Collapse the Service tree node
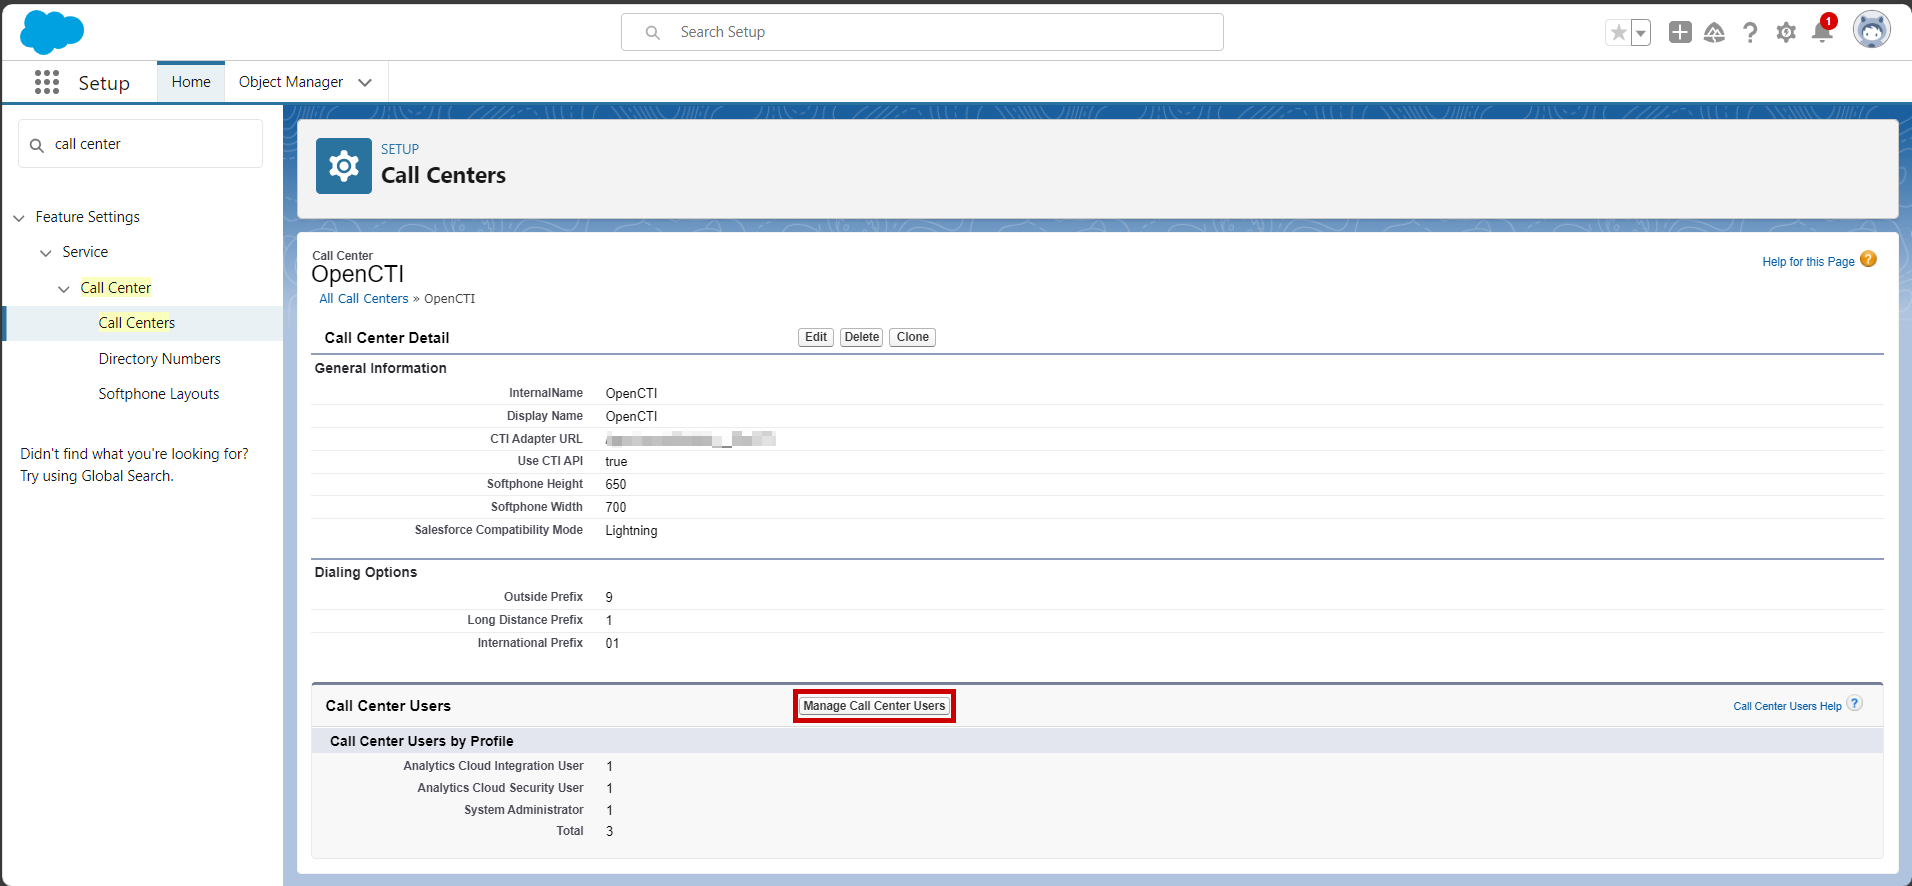This screenshot has width=1912, height=886. pos(46,253)
